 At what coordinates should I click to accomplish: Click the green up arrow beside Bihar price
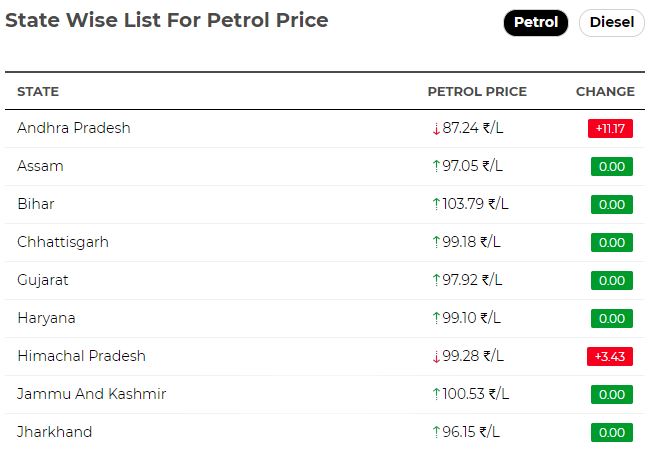tap(436, 204)
